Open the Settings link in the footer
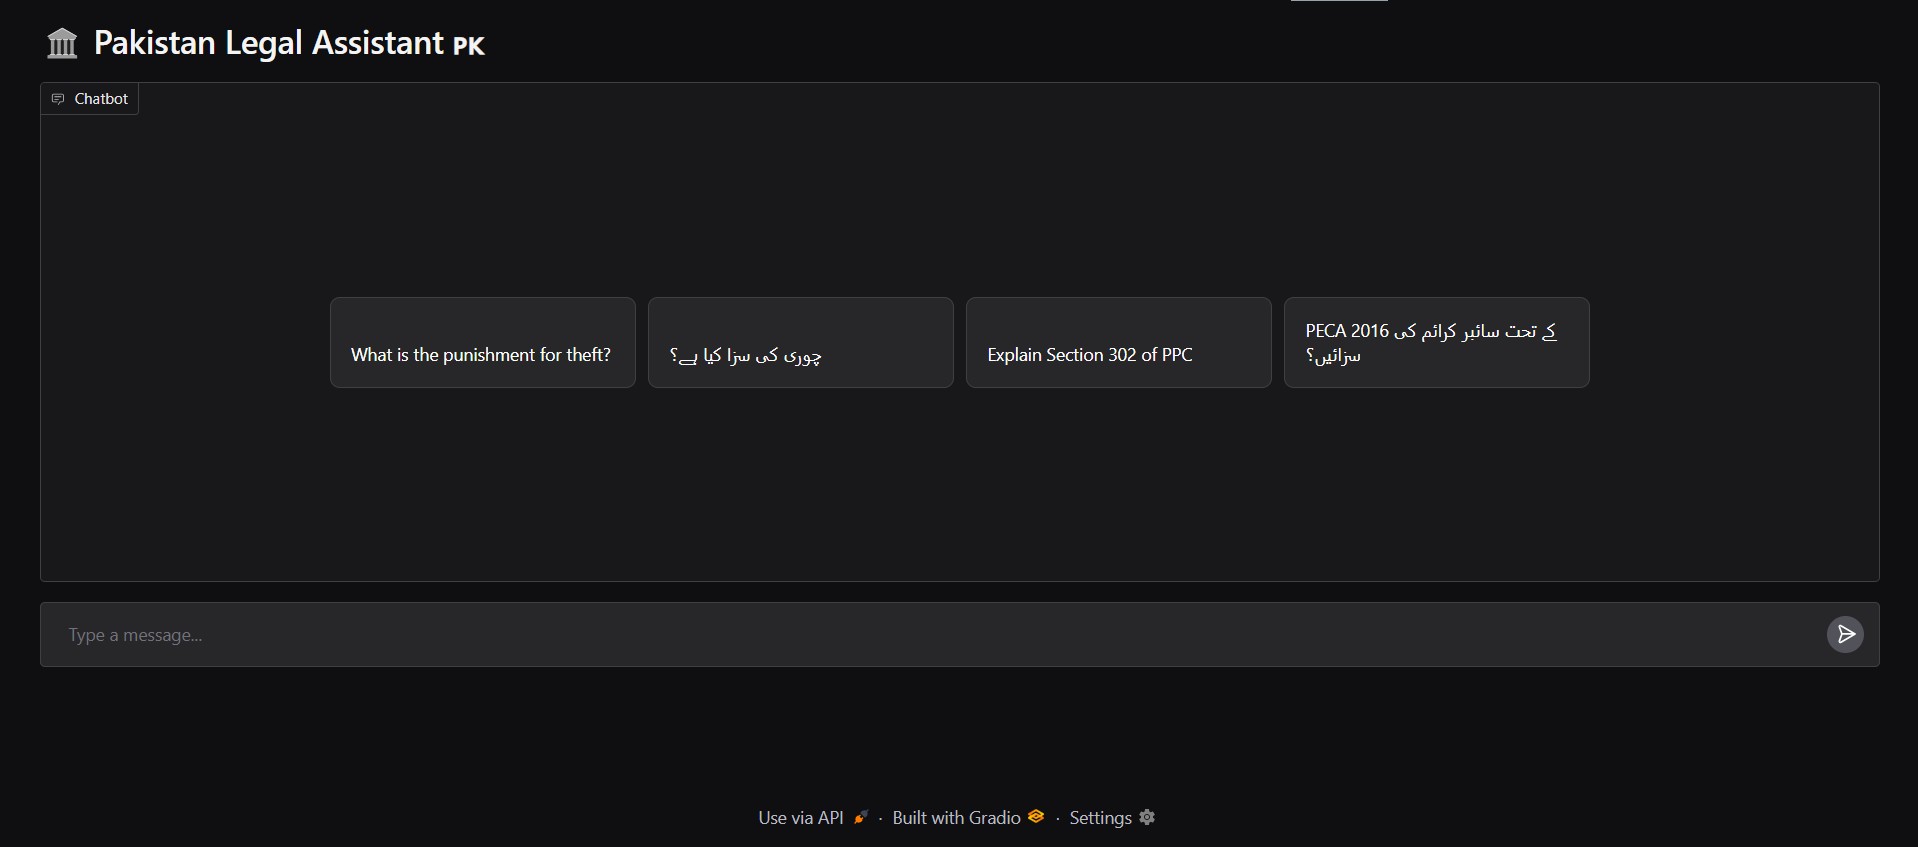The height and width of the screenshot is (847, 1918). (x=1100, y=818)
